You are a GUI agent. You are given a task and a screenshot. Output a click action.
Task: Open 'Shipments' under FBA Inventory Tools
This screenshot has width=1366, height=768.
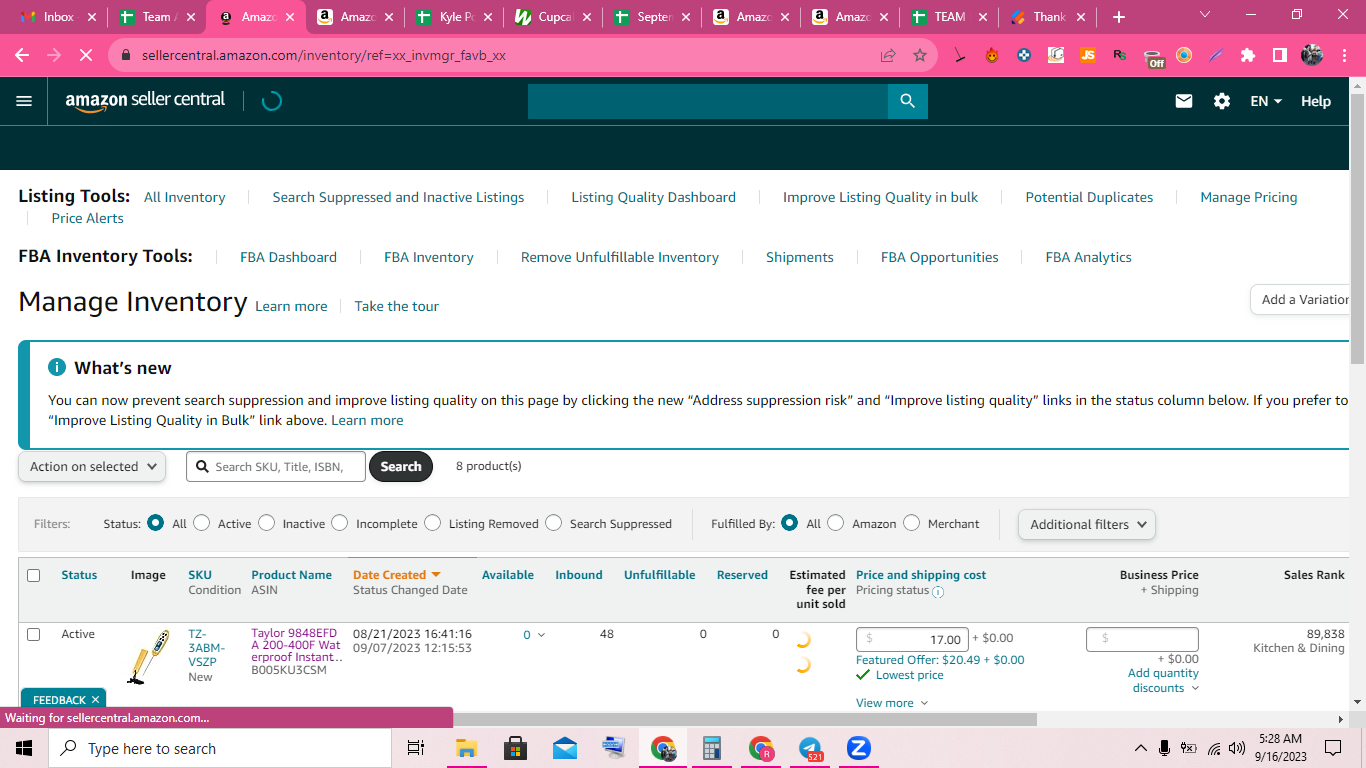(x=799, y=257)
